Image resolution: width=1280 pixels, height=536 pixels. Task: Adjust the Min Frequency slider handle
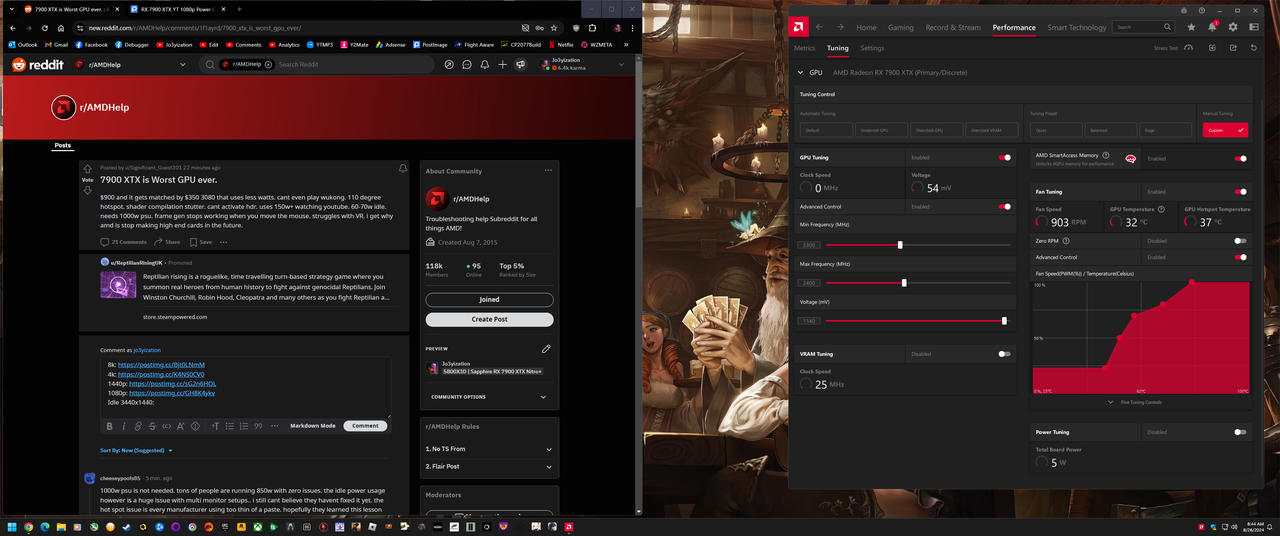(900, 245)
